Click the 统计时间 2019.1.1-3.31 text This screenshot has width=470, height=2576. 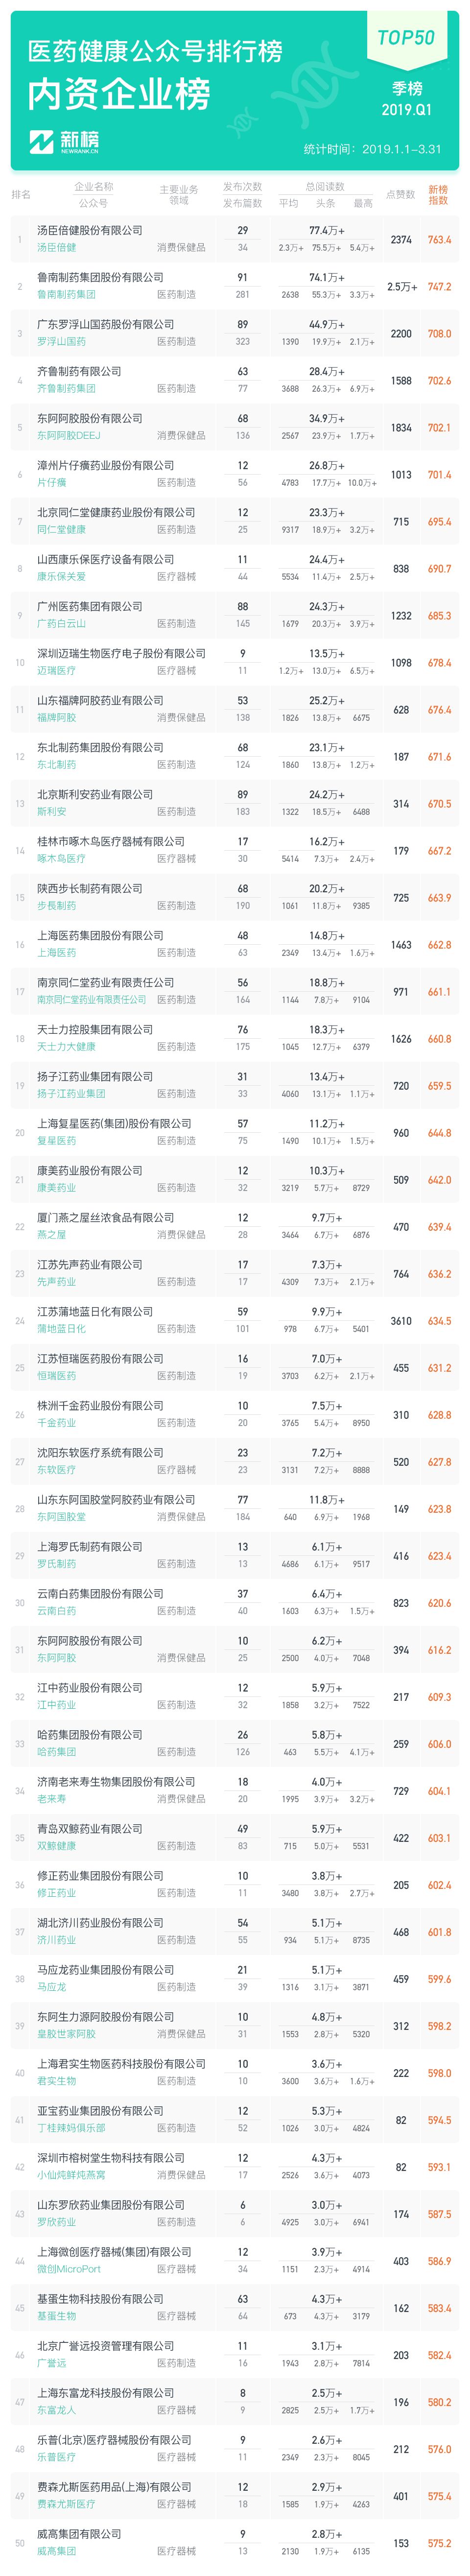[x=372, y=149]
